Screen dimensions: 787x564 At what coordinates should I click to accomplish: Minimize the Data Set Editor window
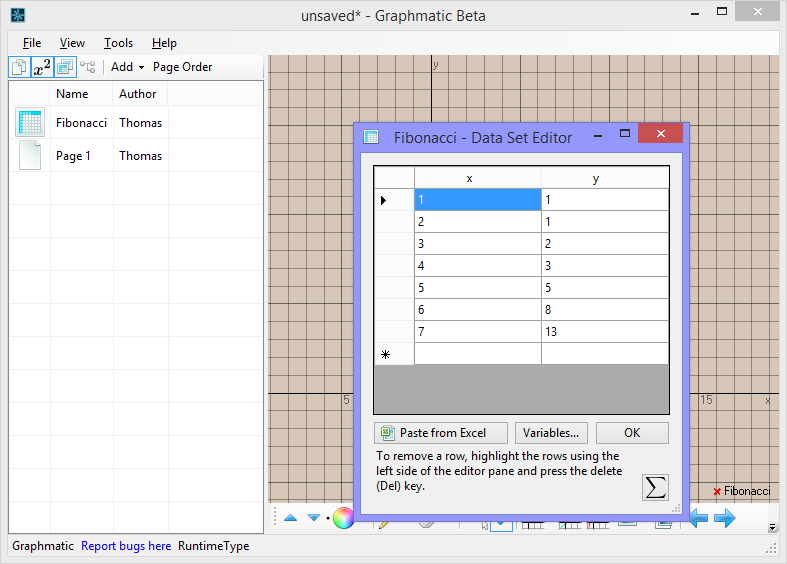coord(598,134)
